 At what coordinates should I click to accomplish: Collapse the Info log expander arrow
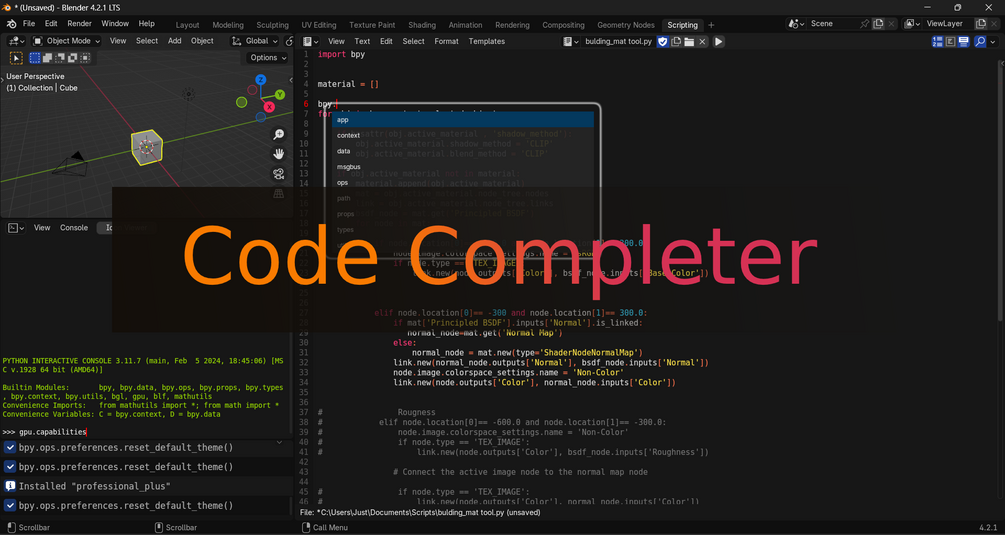pos(279,443)
